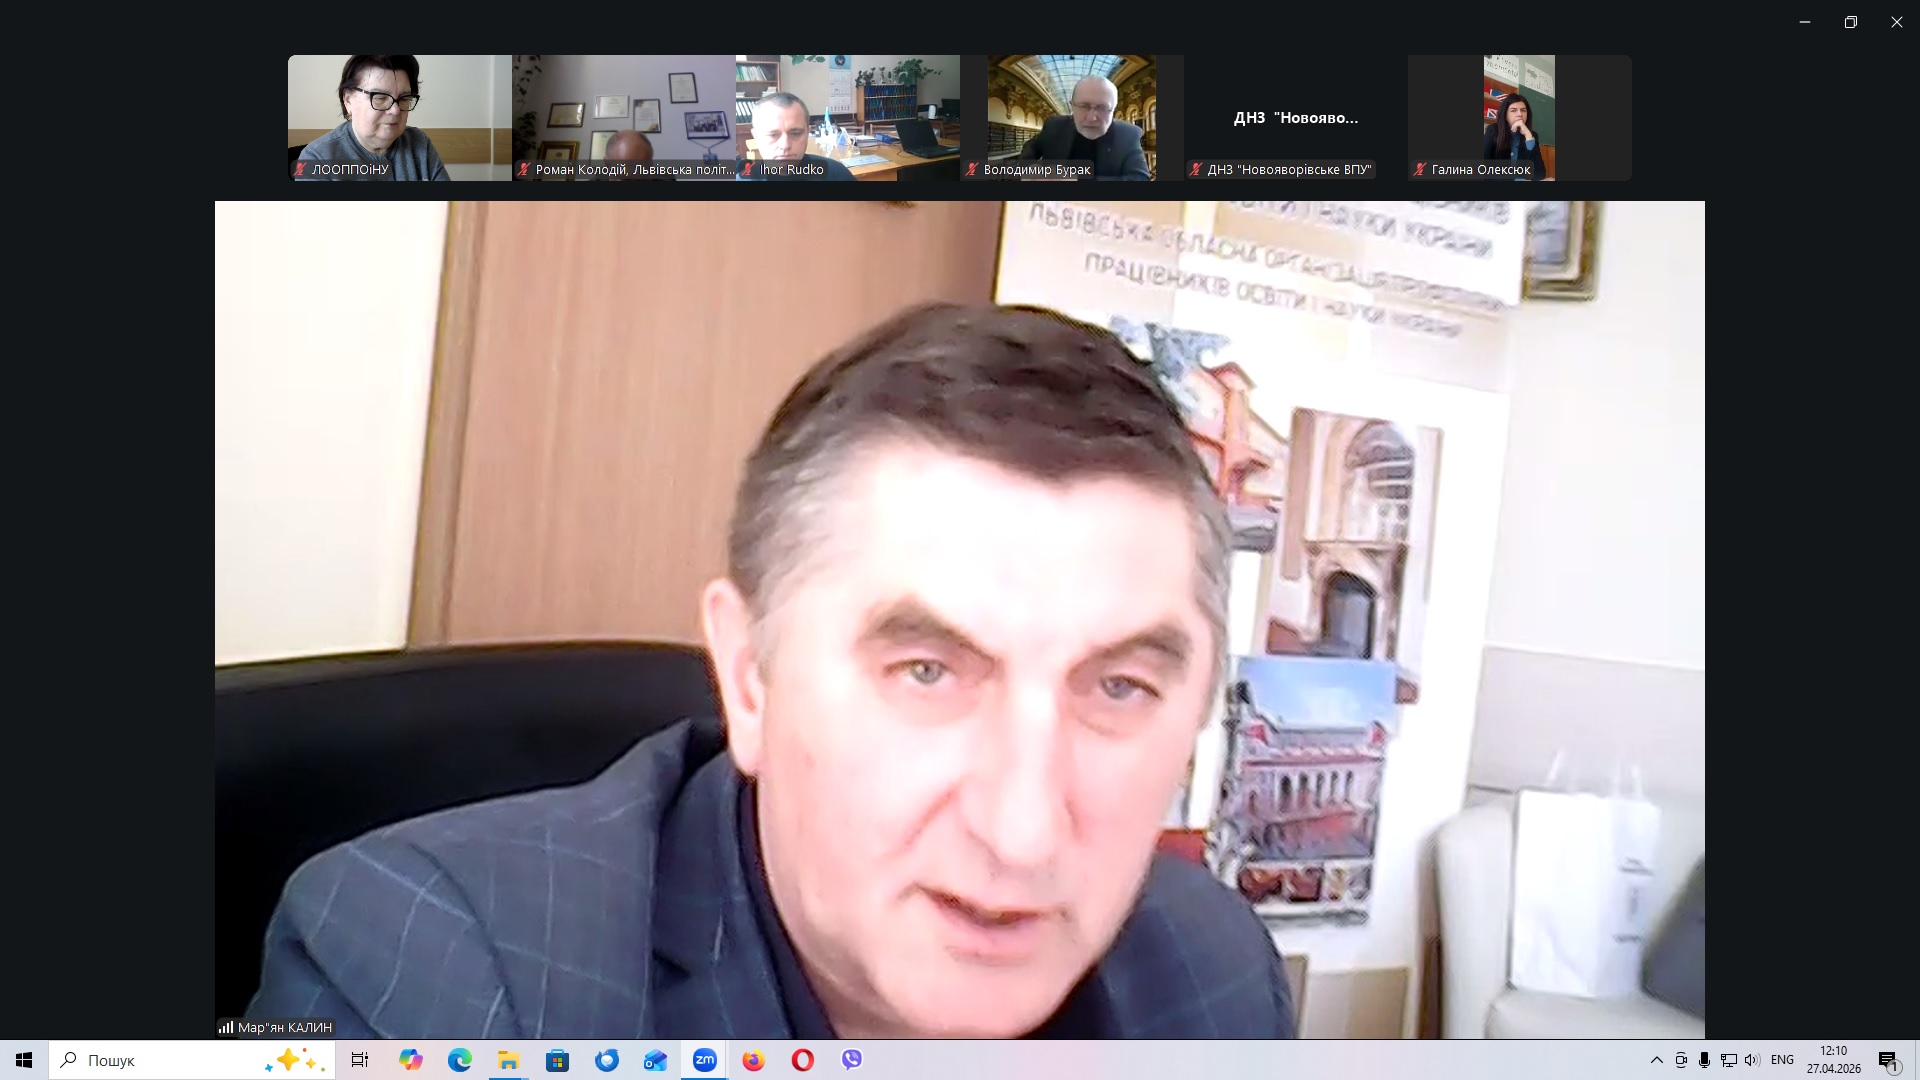Click the Task View button
The image size is (1920, 1080).
click(x=360, y=1060)
